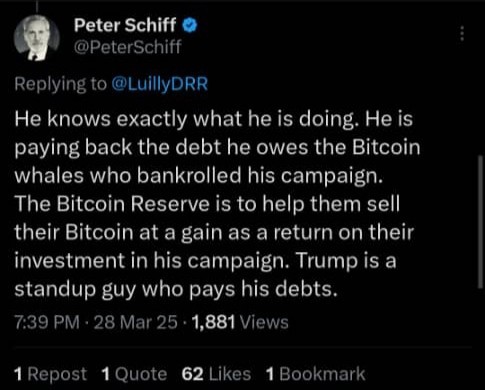Viewport: 485px width, 390px height.
Task: Open the 1,881 Views analytics
Action: click(x=240, y=322)
